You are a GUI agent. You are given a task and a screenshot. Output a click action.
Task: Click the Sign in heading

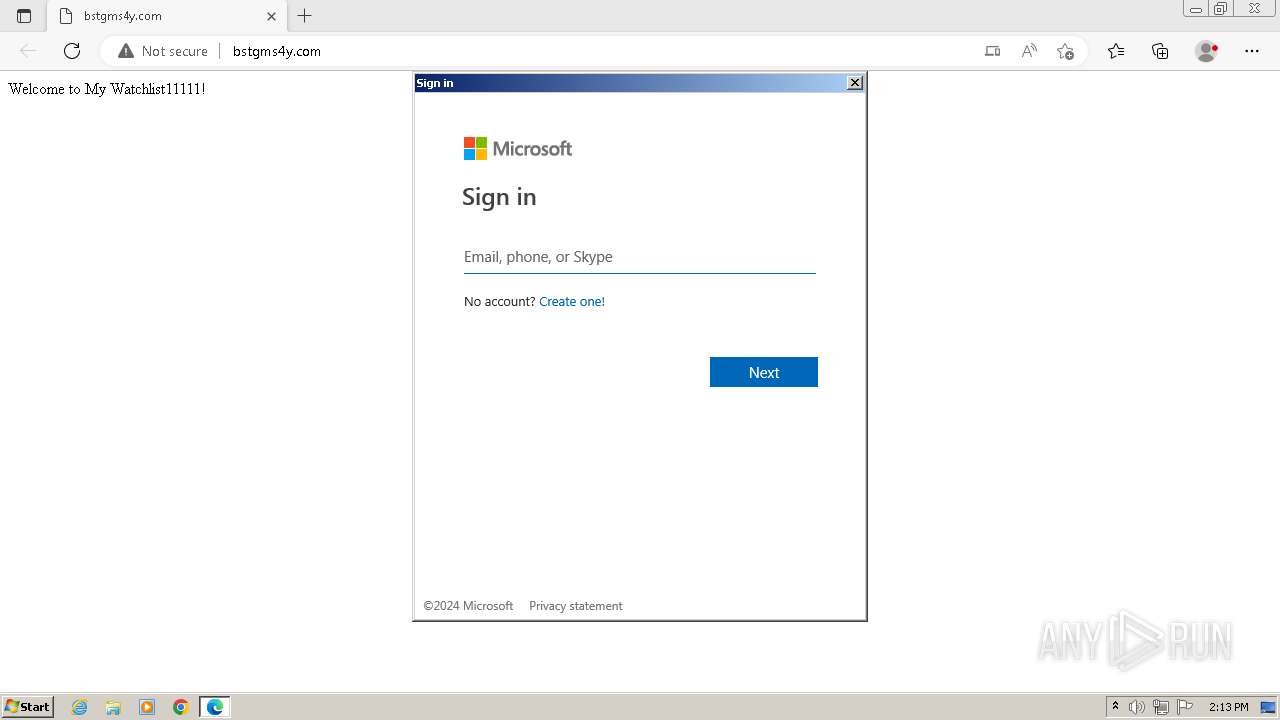[x=499, y=197]
